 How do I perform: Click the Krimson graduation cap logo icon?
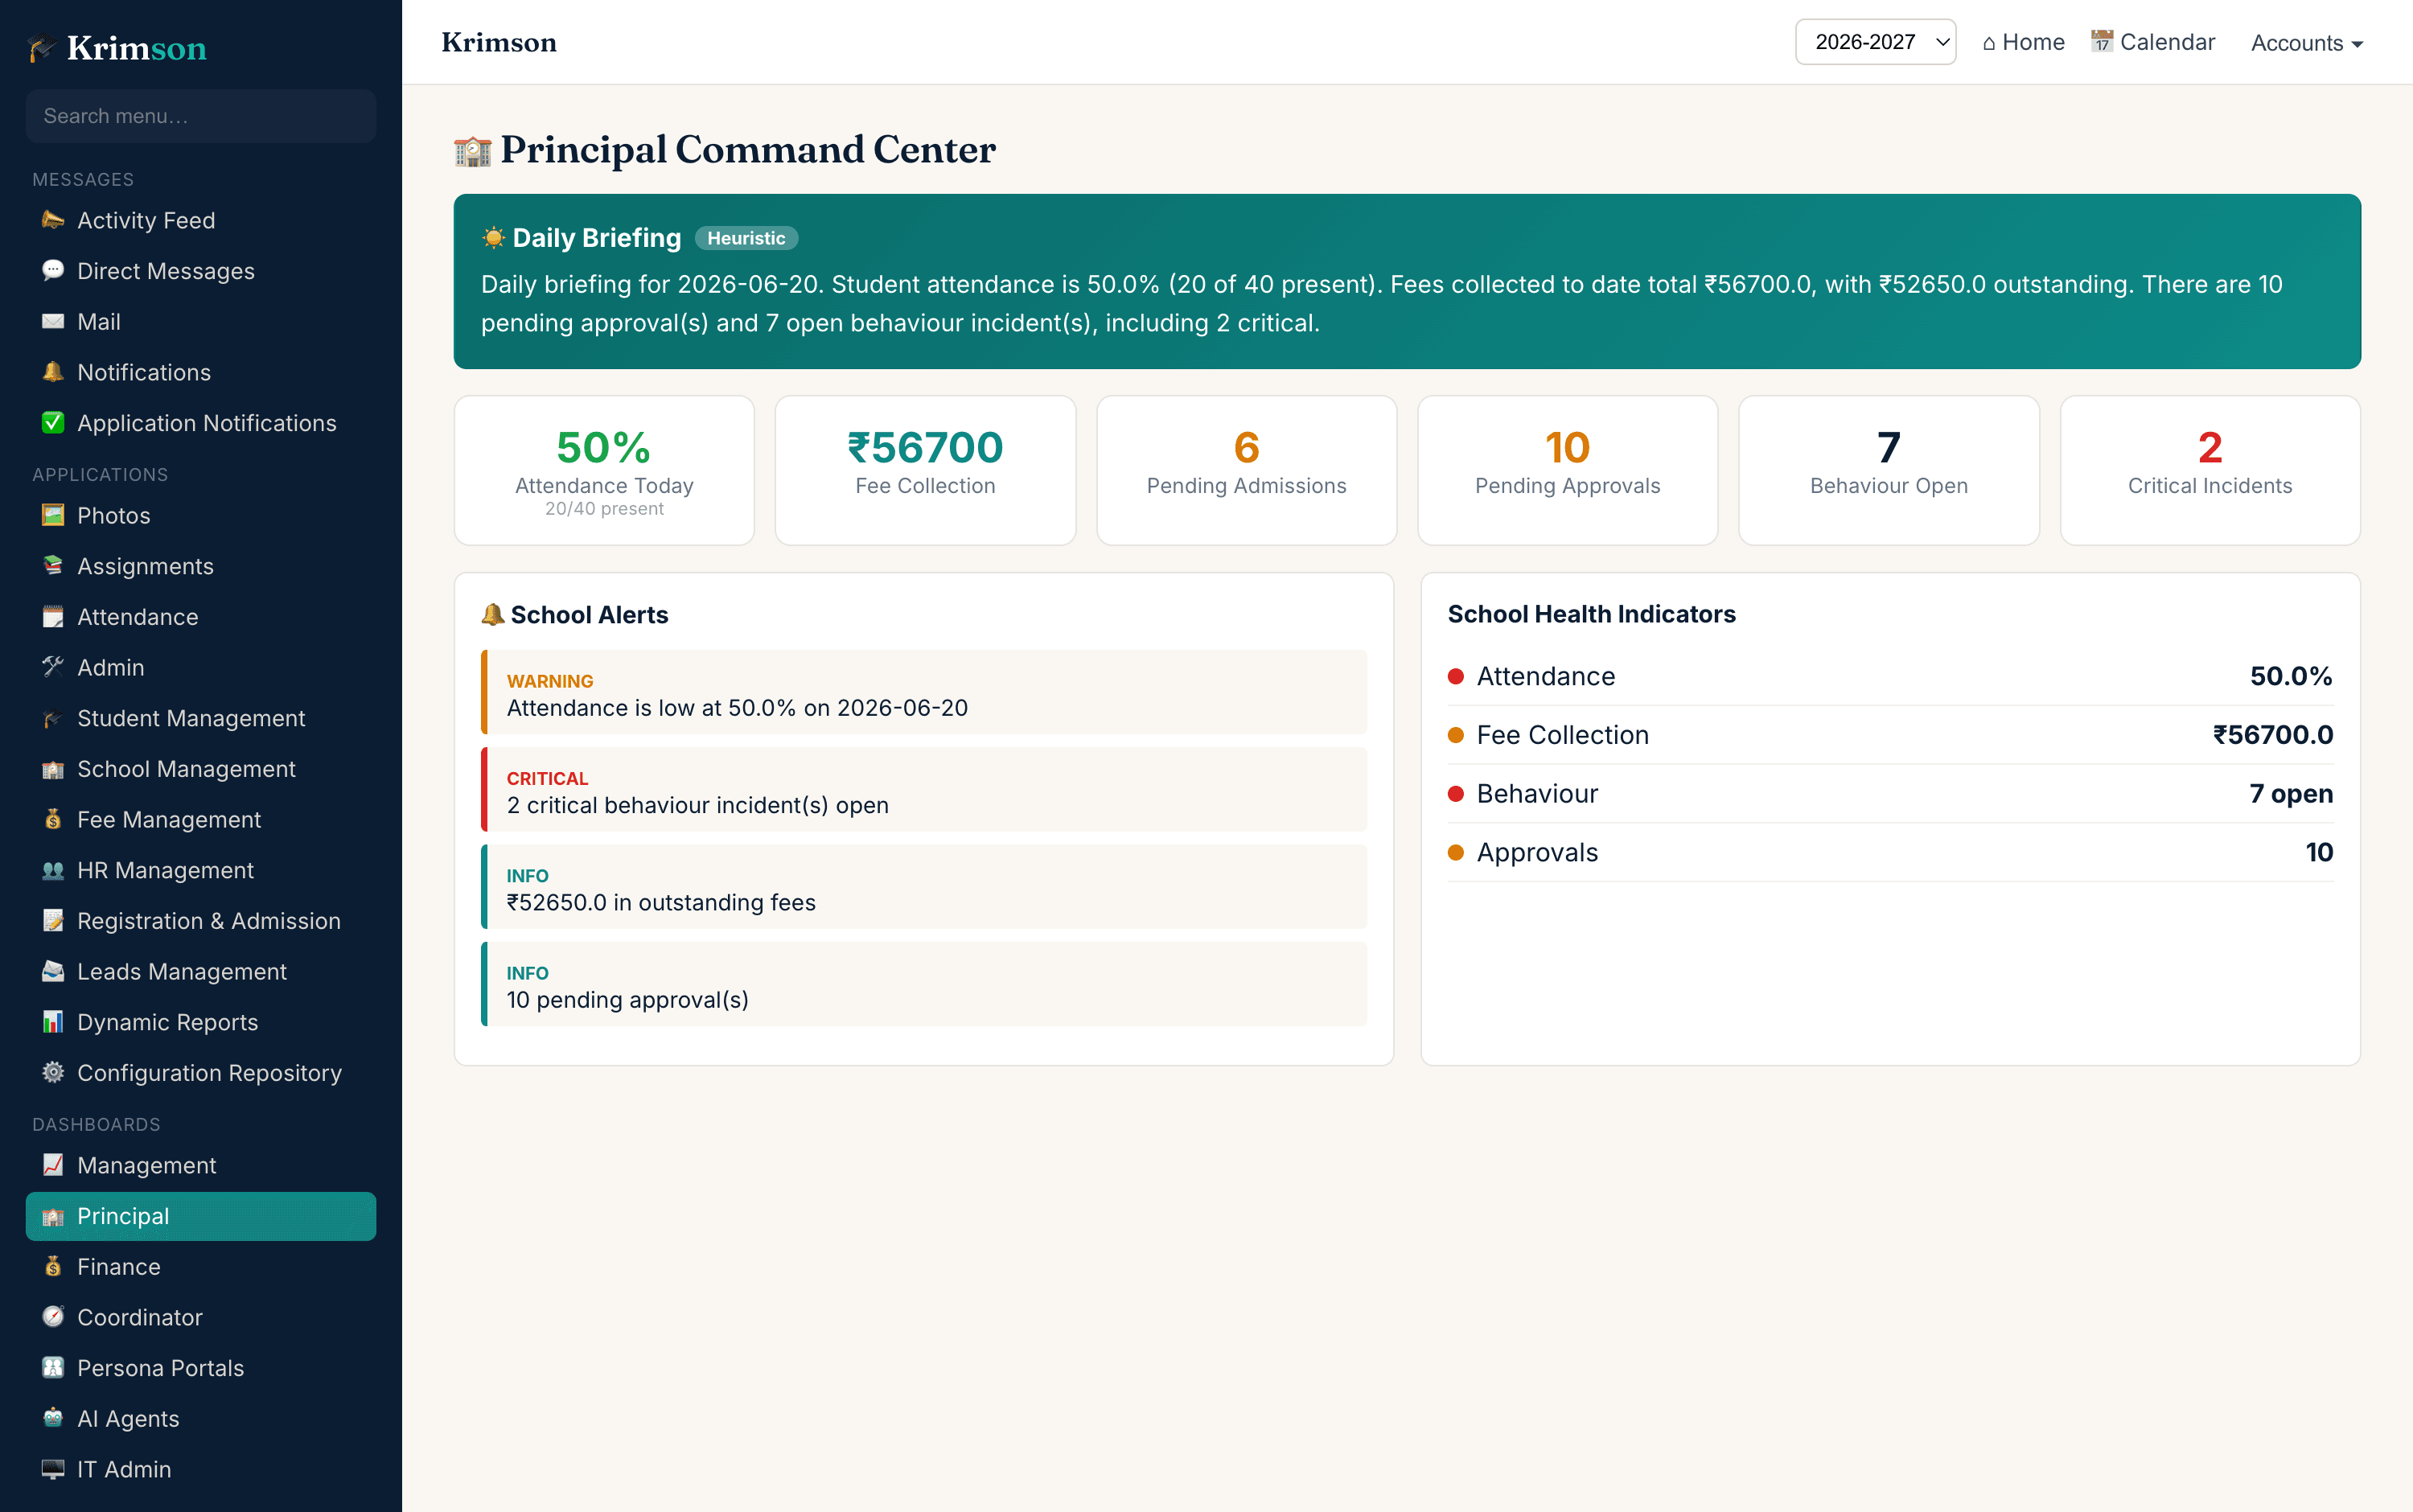click(42, 47)
